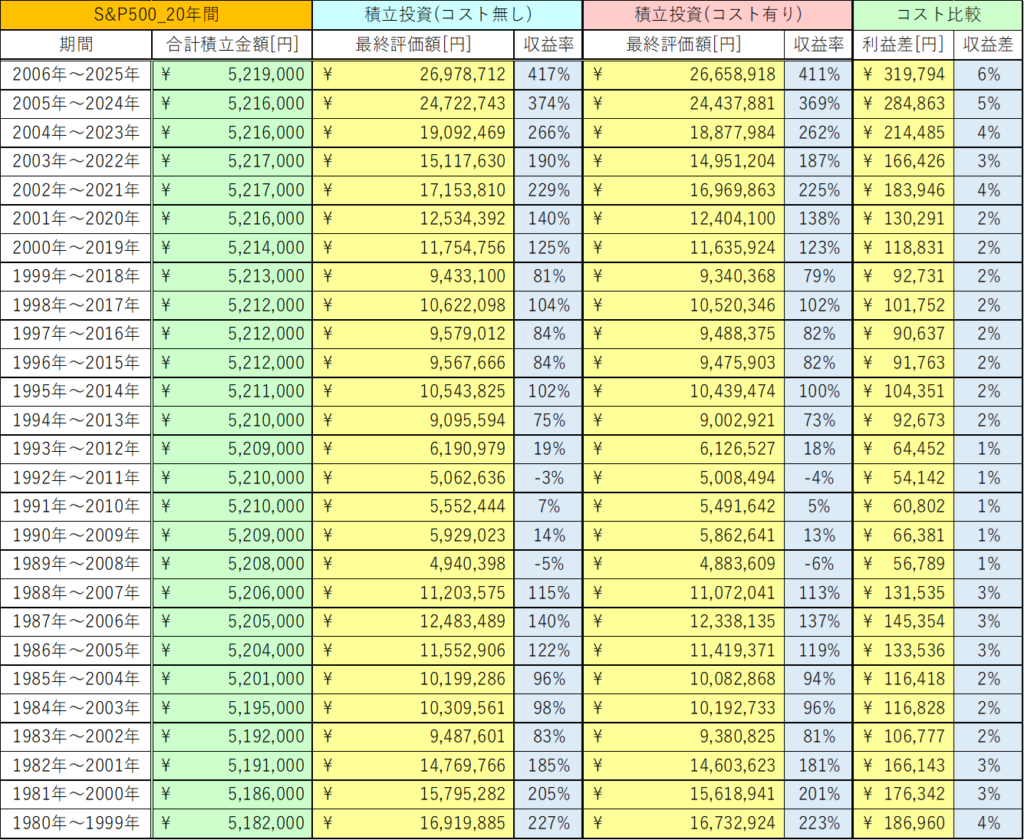Click the 26,978,712 final valuation cell
Viewport: 1024px width, 840px height.
(415, 74)
